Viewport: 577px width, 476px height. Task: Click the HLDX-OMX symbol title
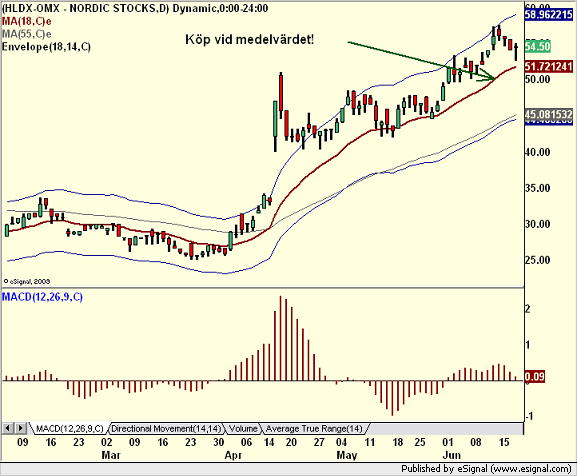pos(135,8)
